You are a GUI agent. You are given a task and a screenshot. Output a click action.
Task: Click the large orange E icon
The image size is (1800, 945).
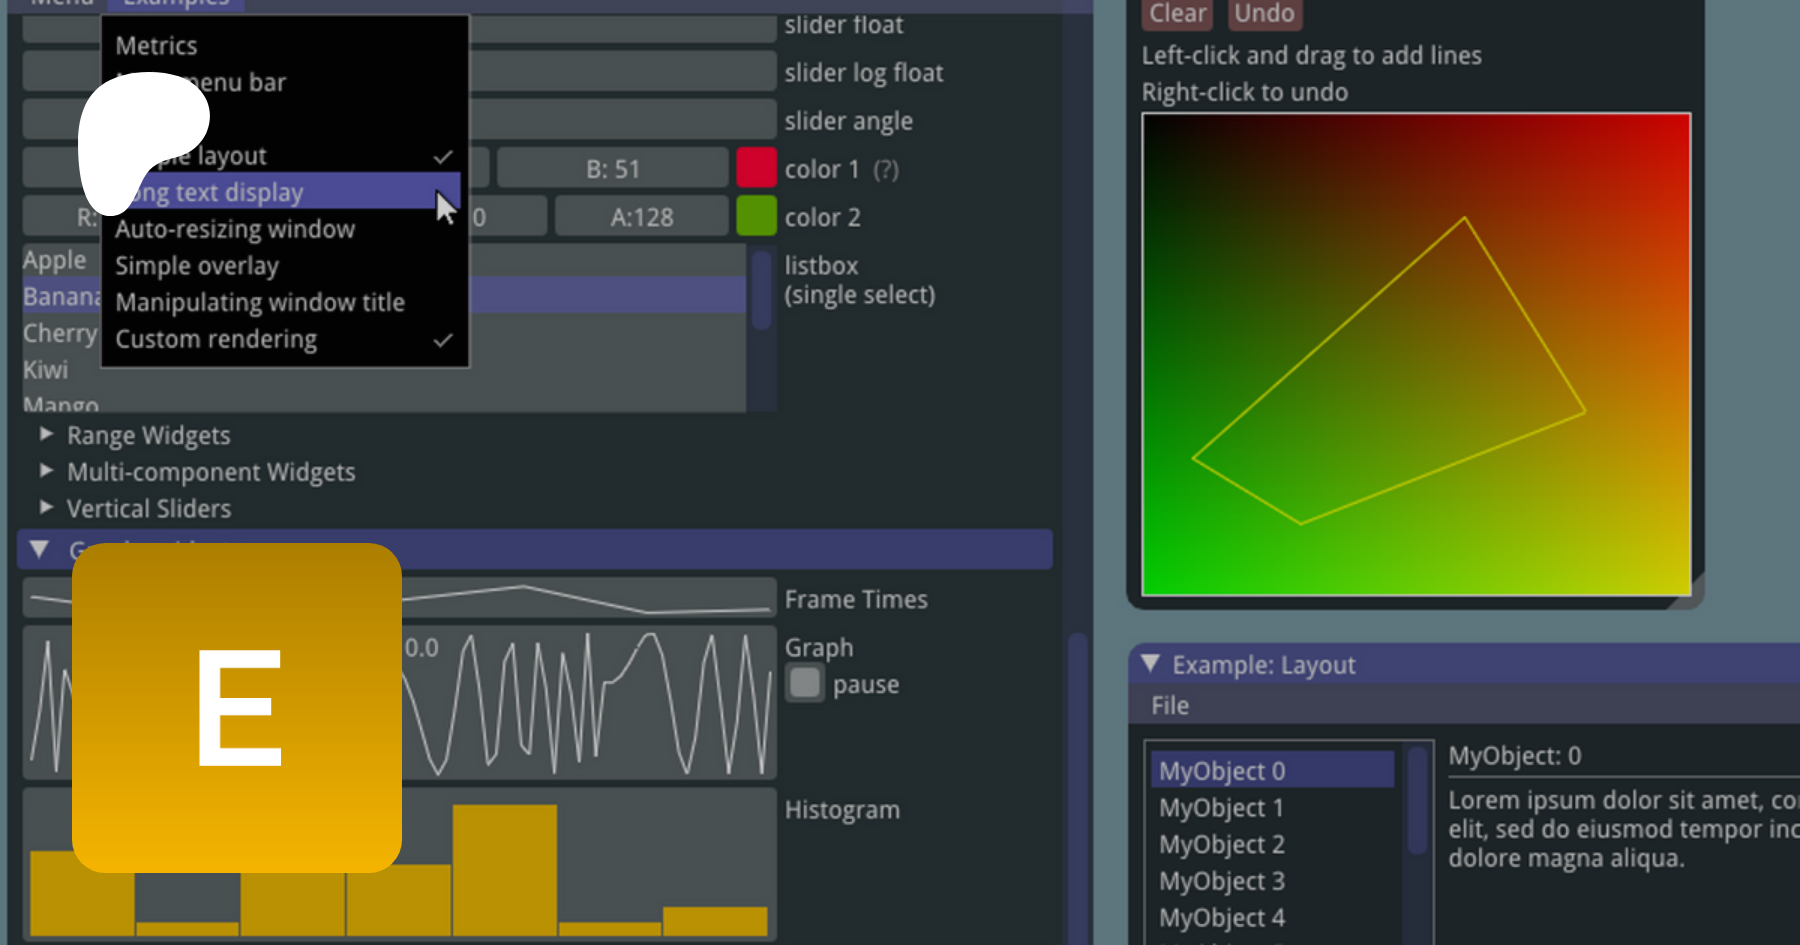point(237,707)
